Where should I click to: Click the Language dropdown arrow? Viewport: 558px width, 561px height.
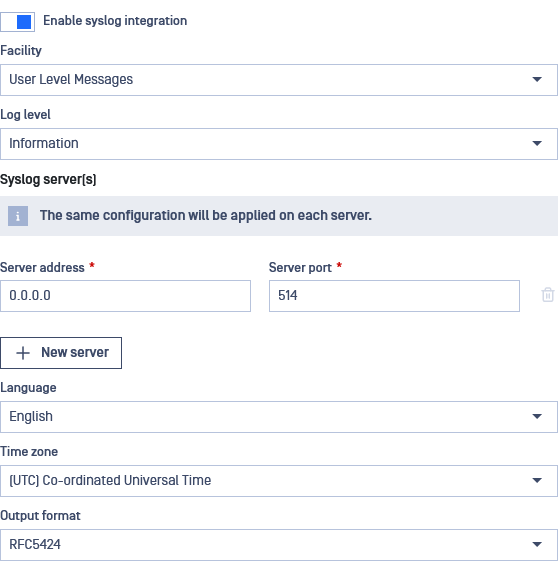(x=537, y=416)
